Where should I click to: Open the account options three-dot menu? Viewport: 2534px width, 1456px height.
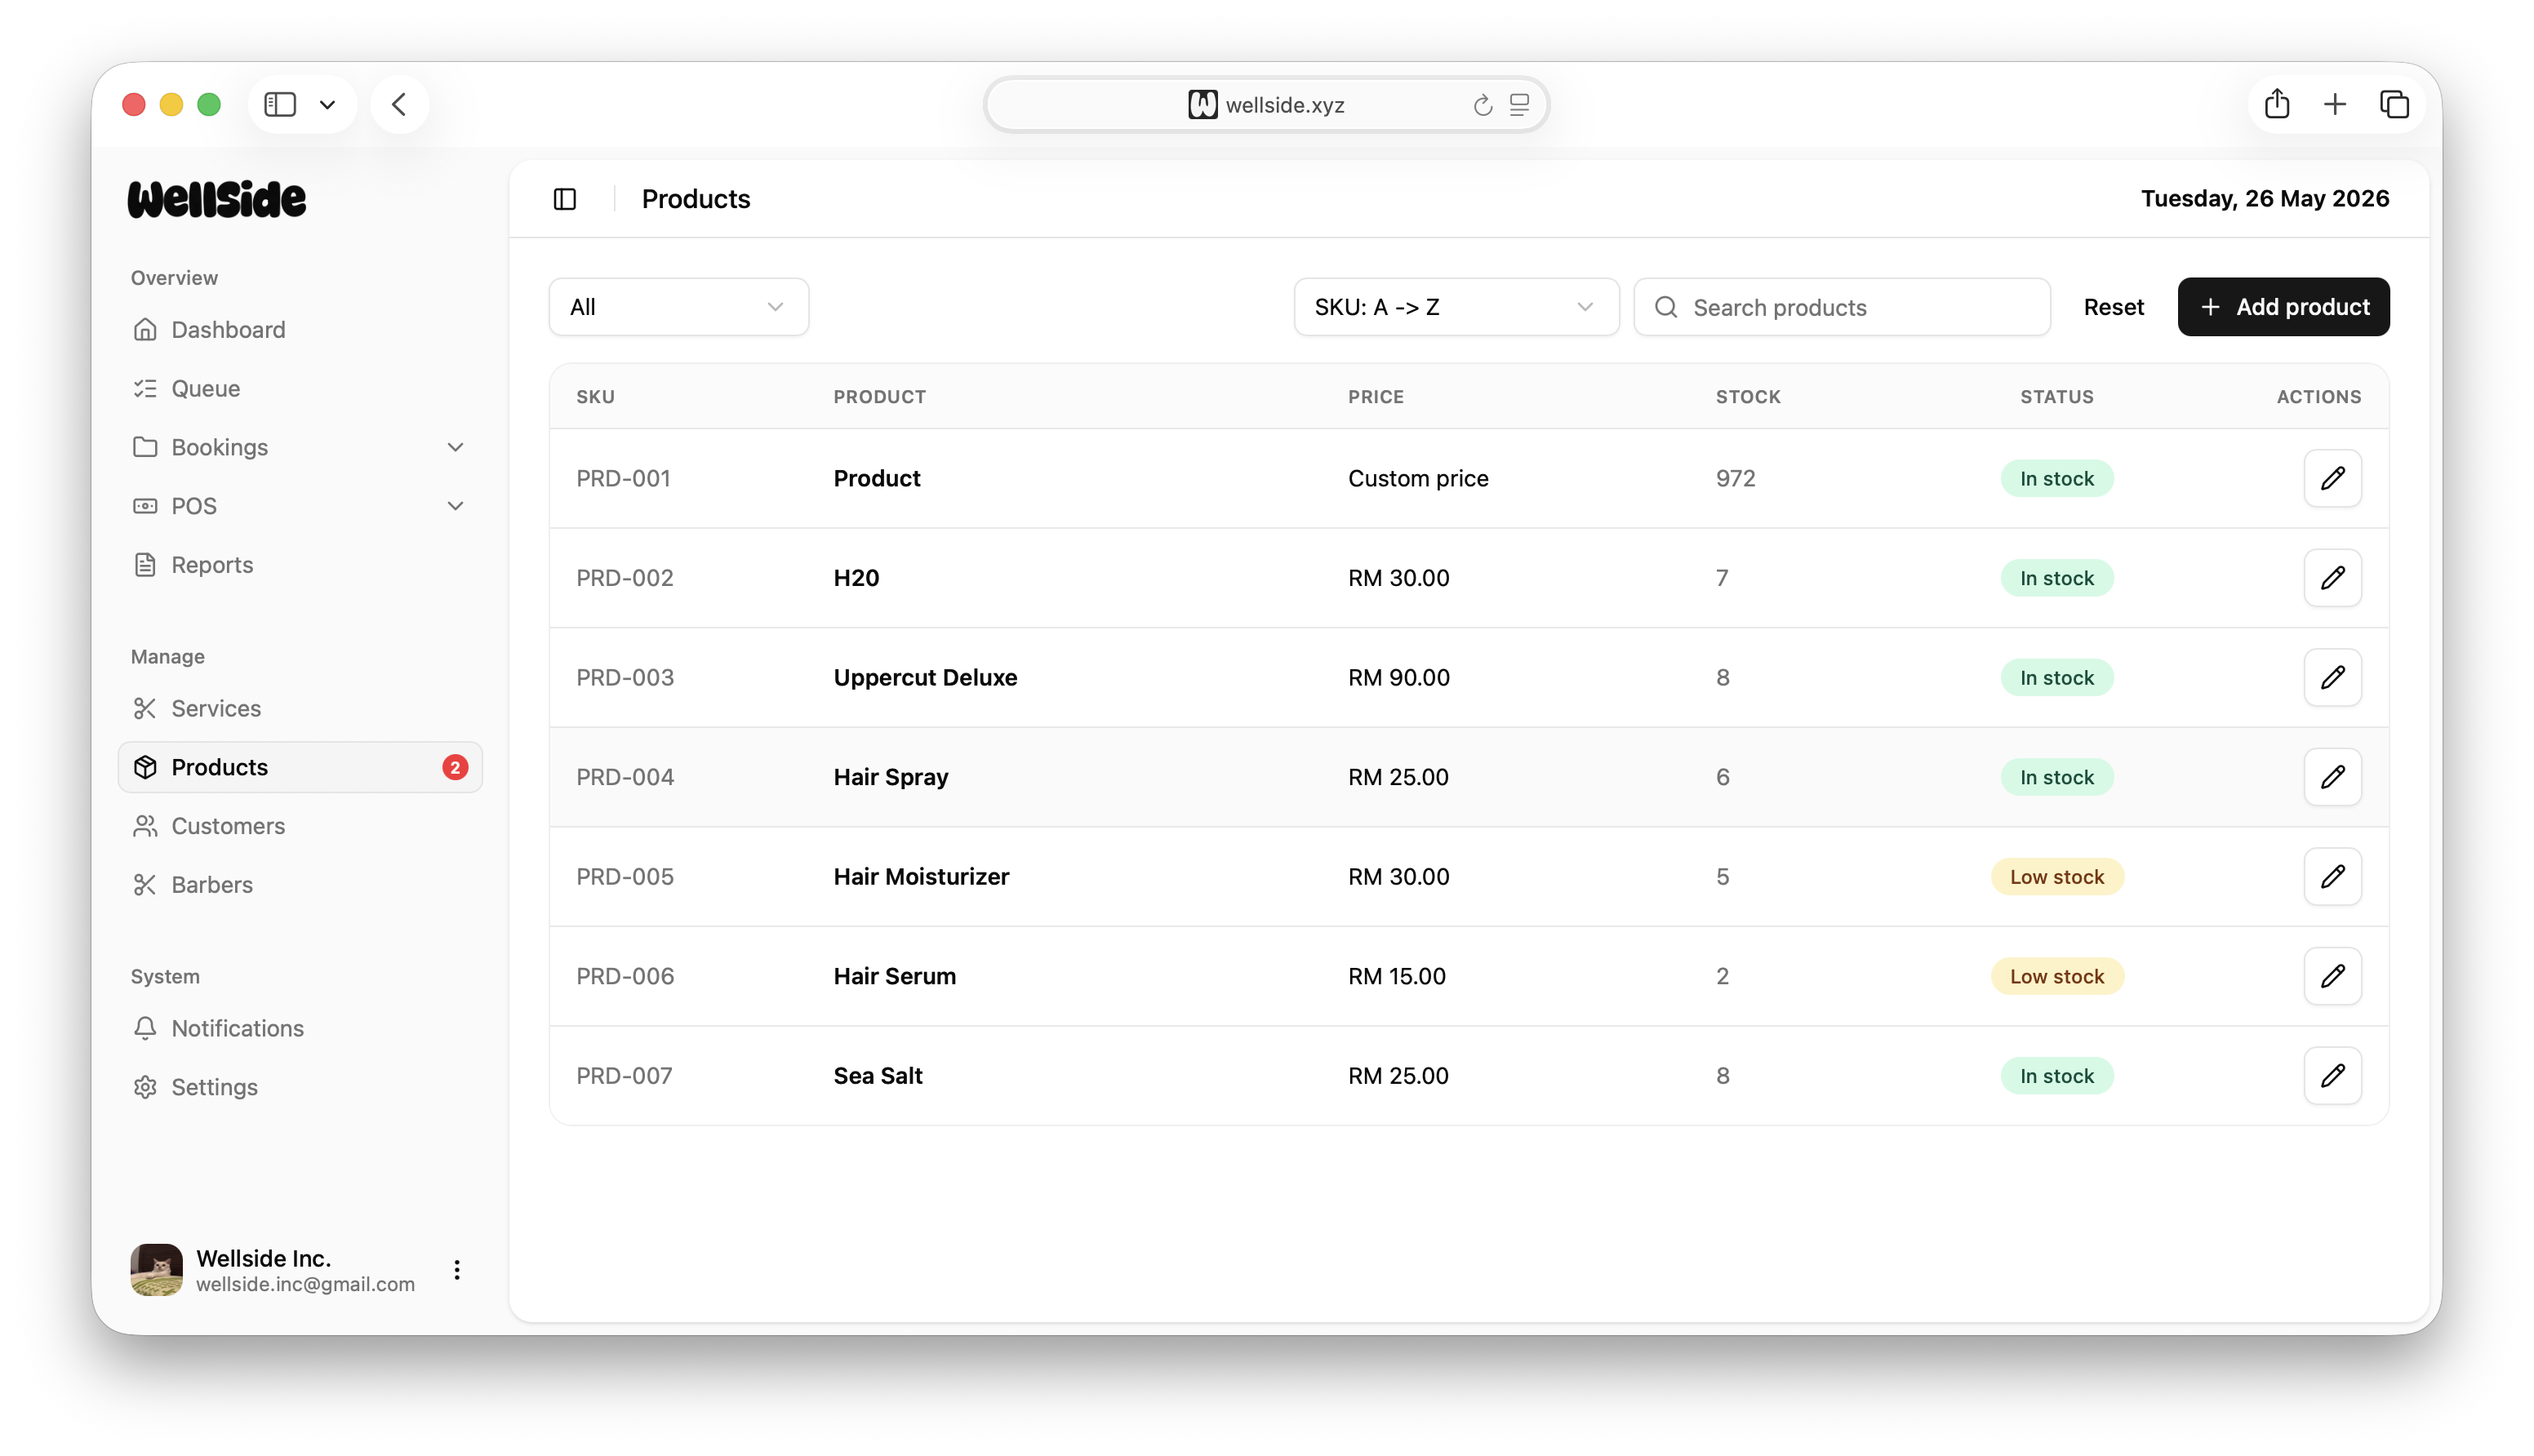(457, 1270)
